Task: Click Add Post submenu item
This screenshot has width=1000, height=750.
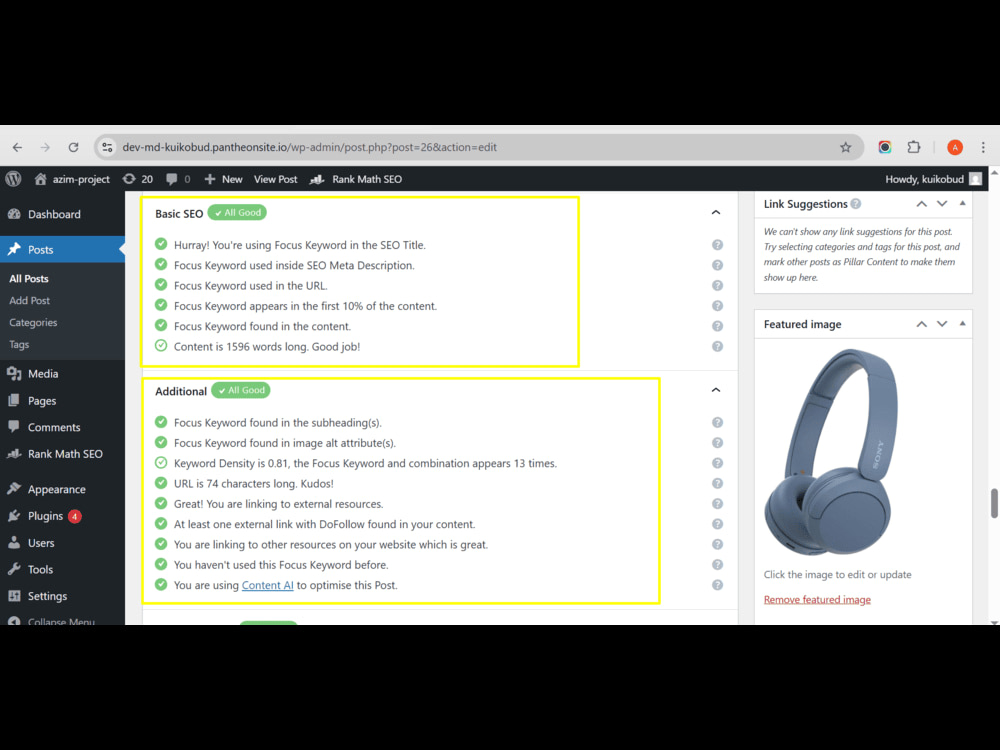Action: coord(29,300)
